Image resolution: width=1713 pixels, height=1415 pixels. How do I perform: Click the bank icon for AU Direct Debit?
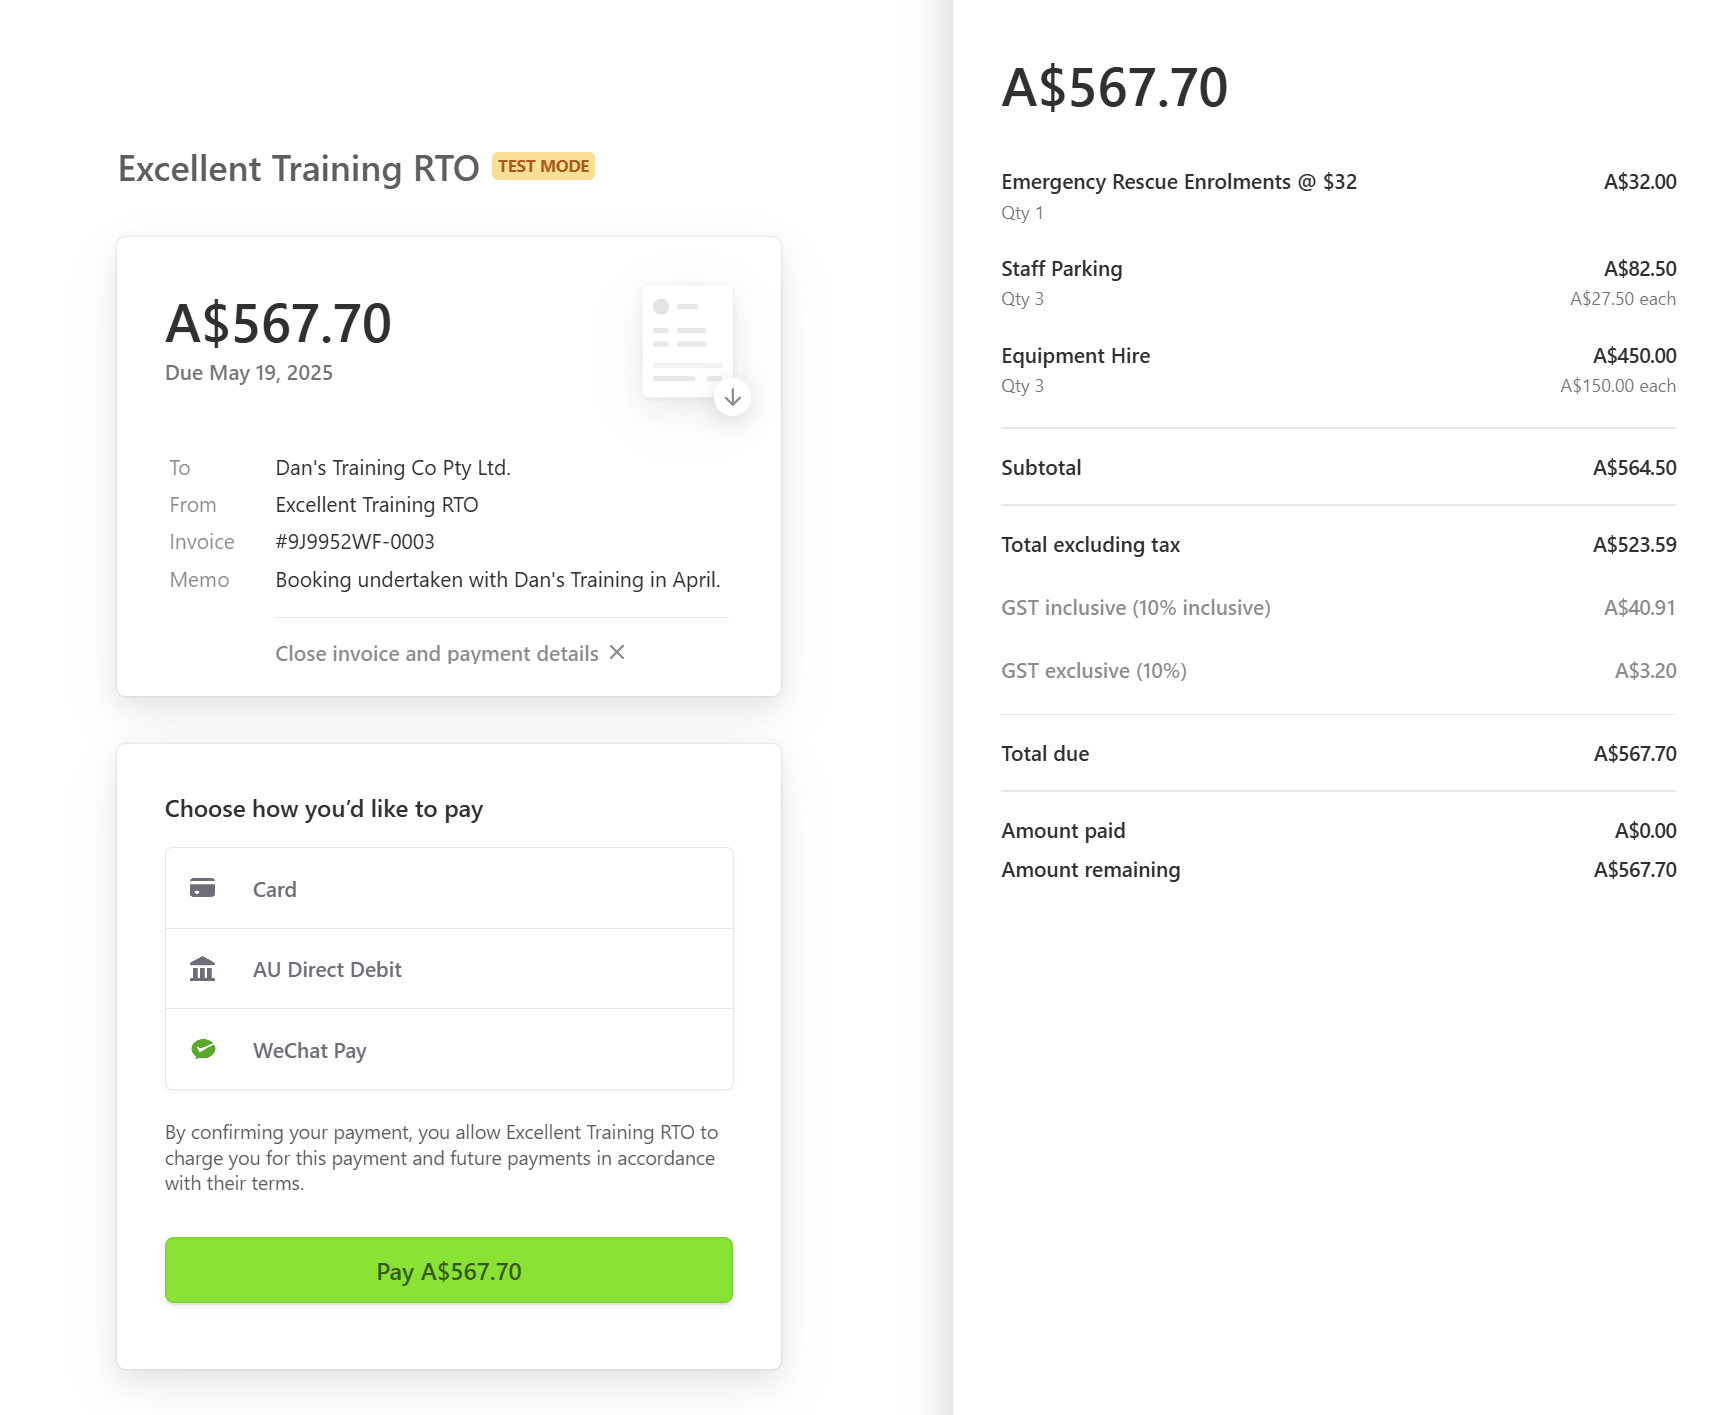[x=203, y=969]
